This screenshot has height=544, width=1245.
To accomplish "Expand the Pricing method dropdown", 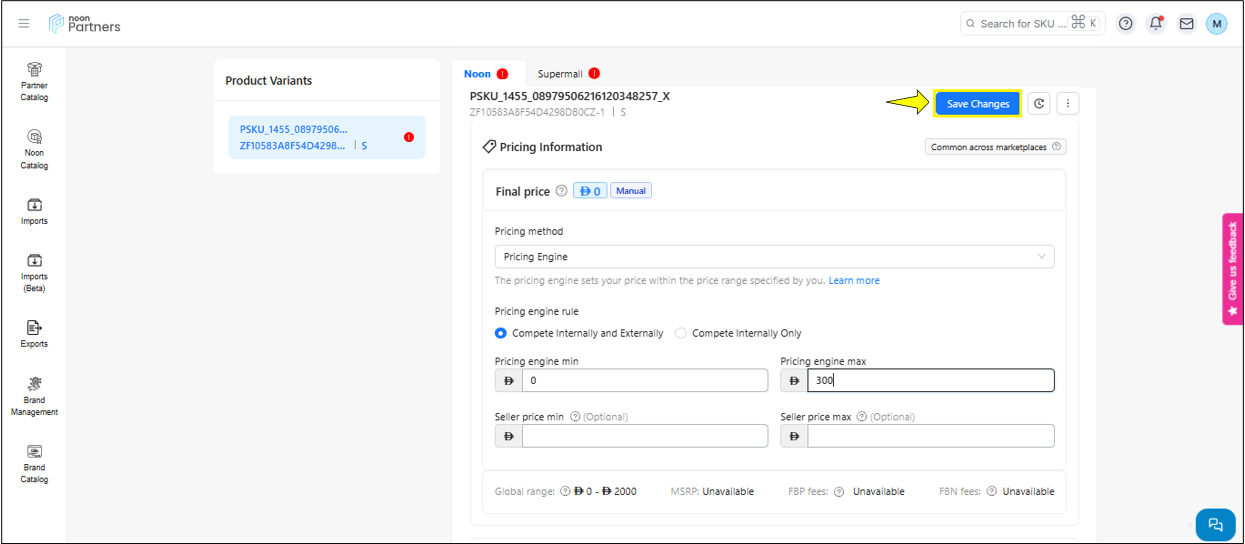I will coord(774,257).
